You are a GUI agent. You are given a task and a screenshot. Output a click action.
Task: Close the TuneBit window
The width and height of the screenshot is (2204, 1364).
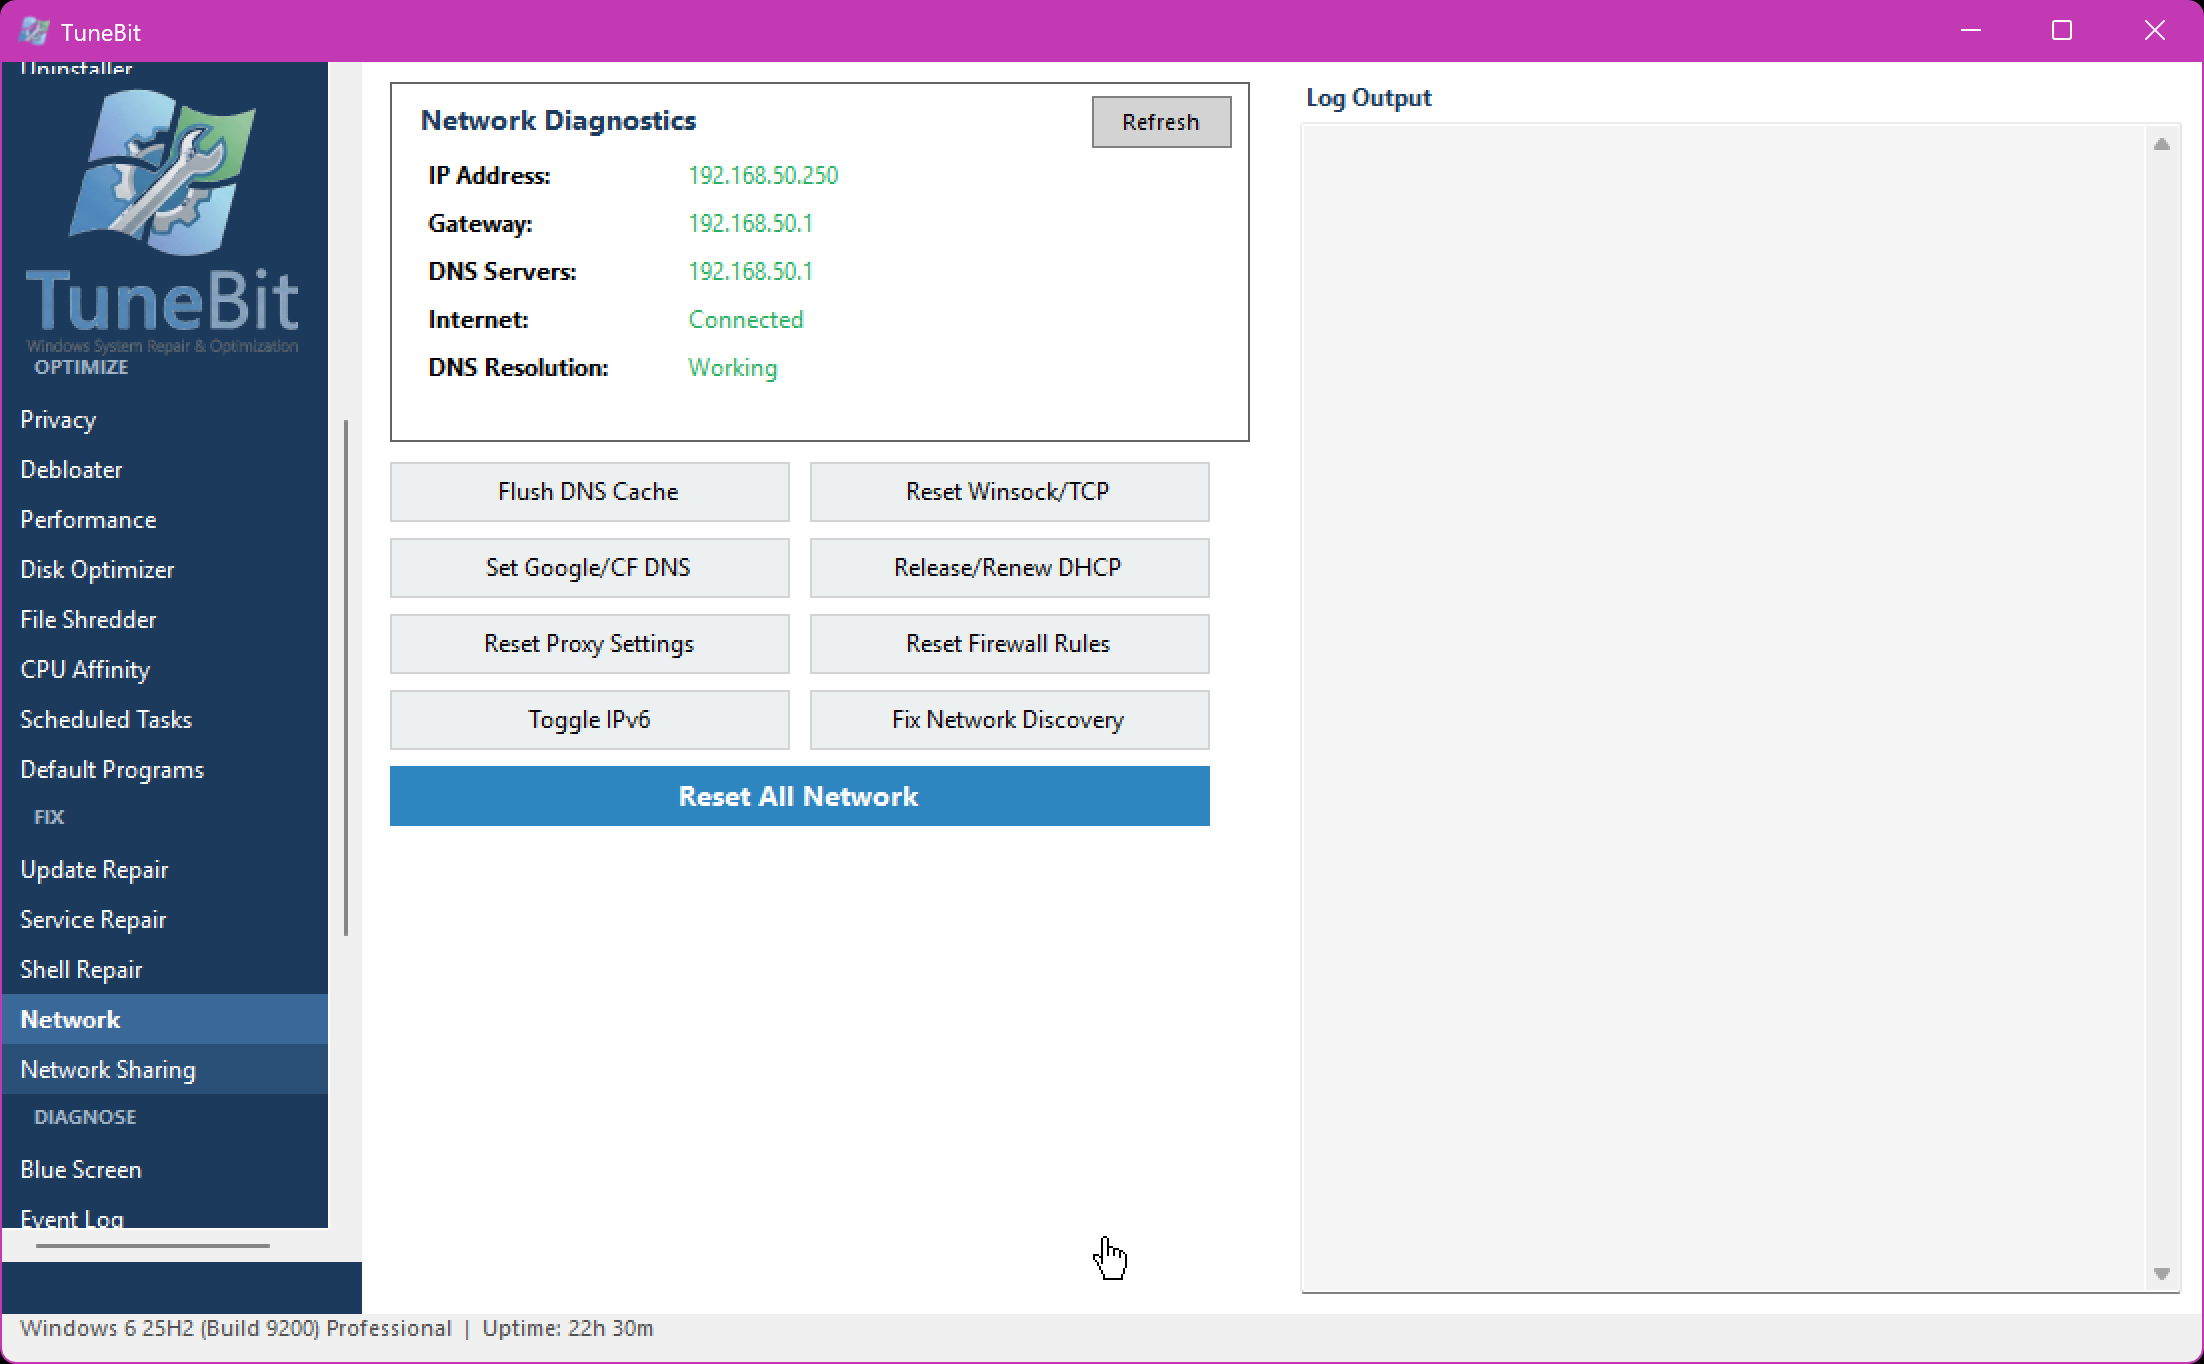coord(2155,31)
